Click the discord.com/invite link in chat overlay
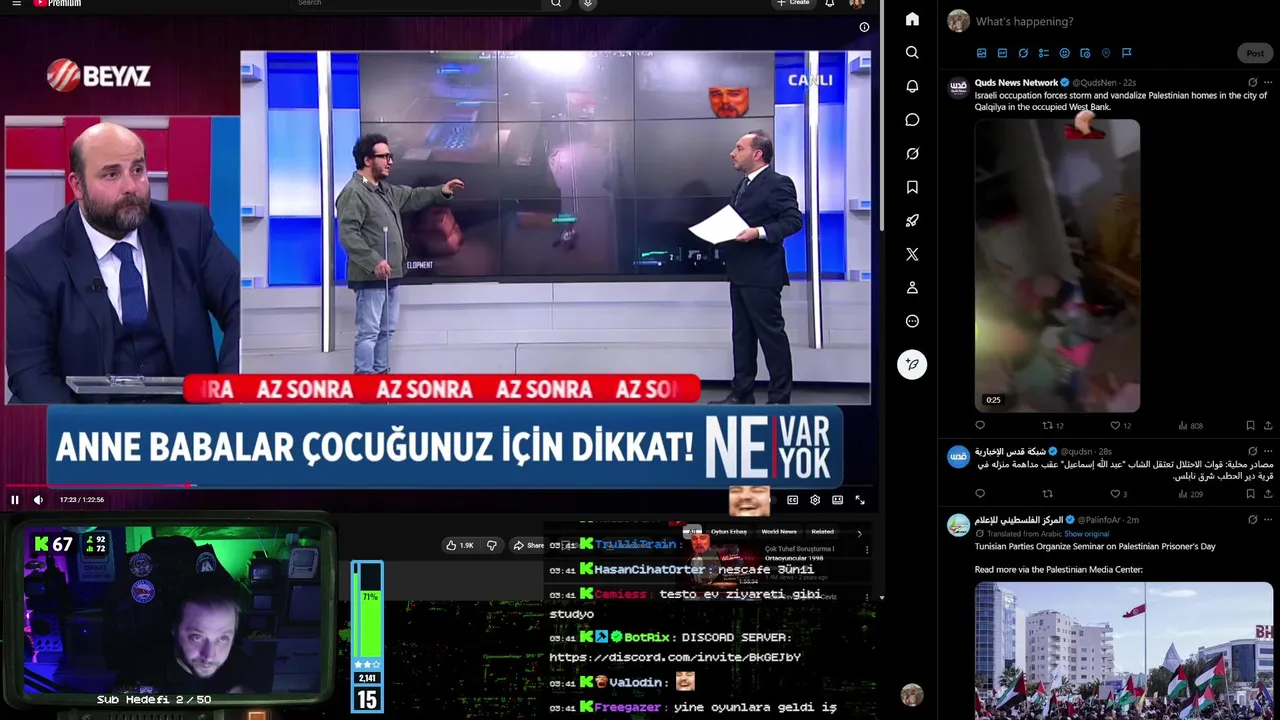Viewport: 1280px width, 720px height. point(675,657)
